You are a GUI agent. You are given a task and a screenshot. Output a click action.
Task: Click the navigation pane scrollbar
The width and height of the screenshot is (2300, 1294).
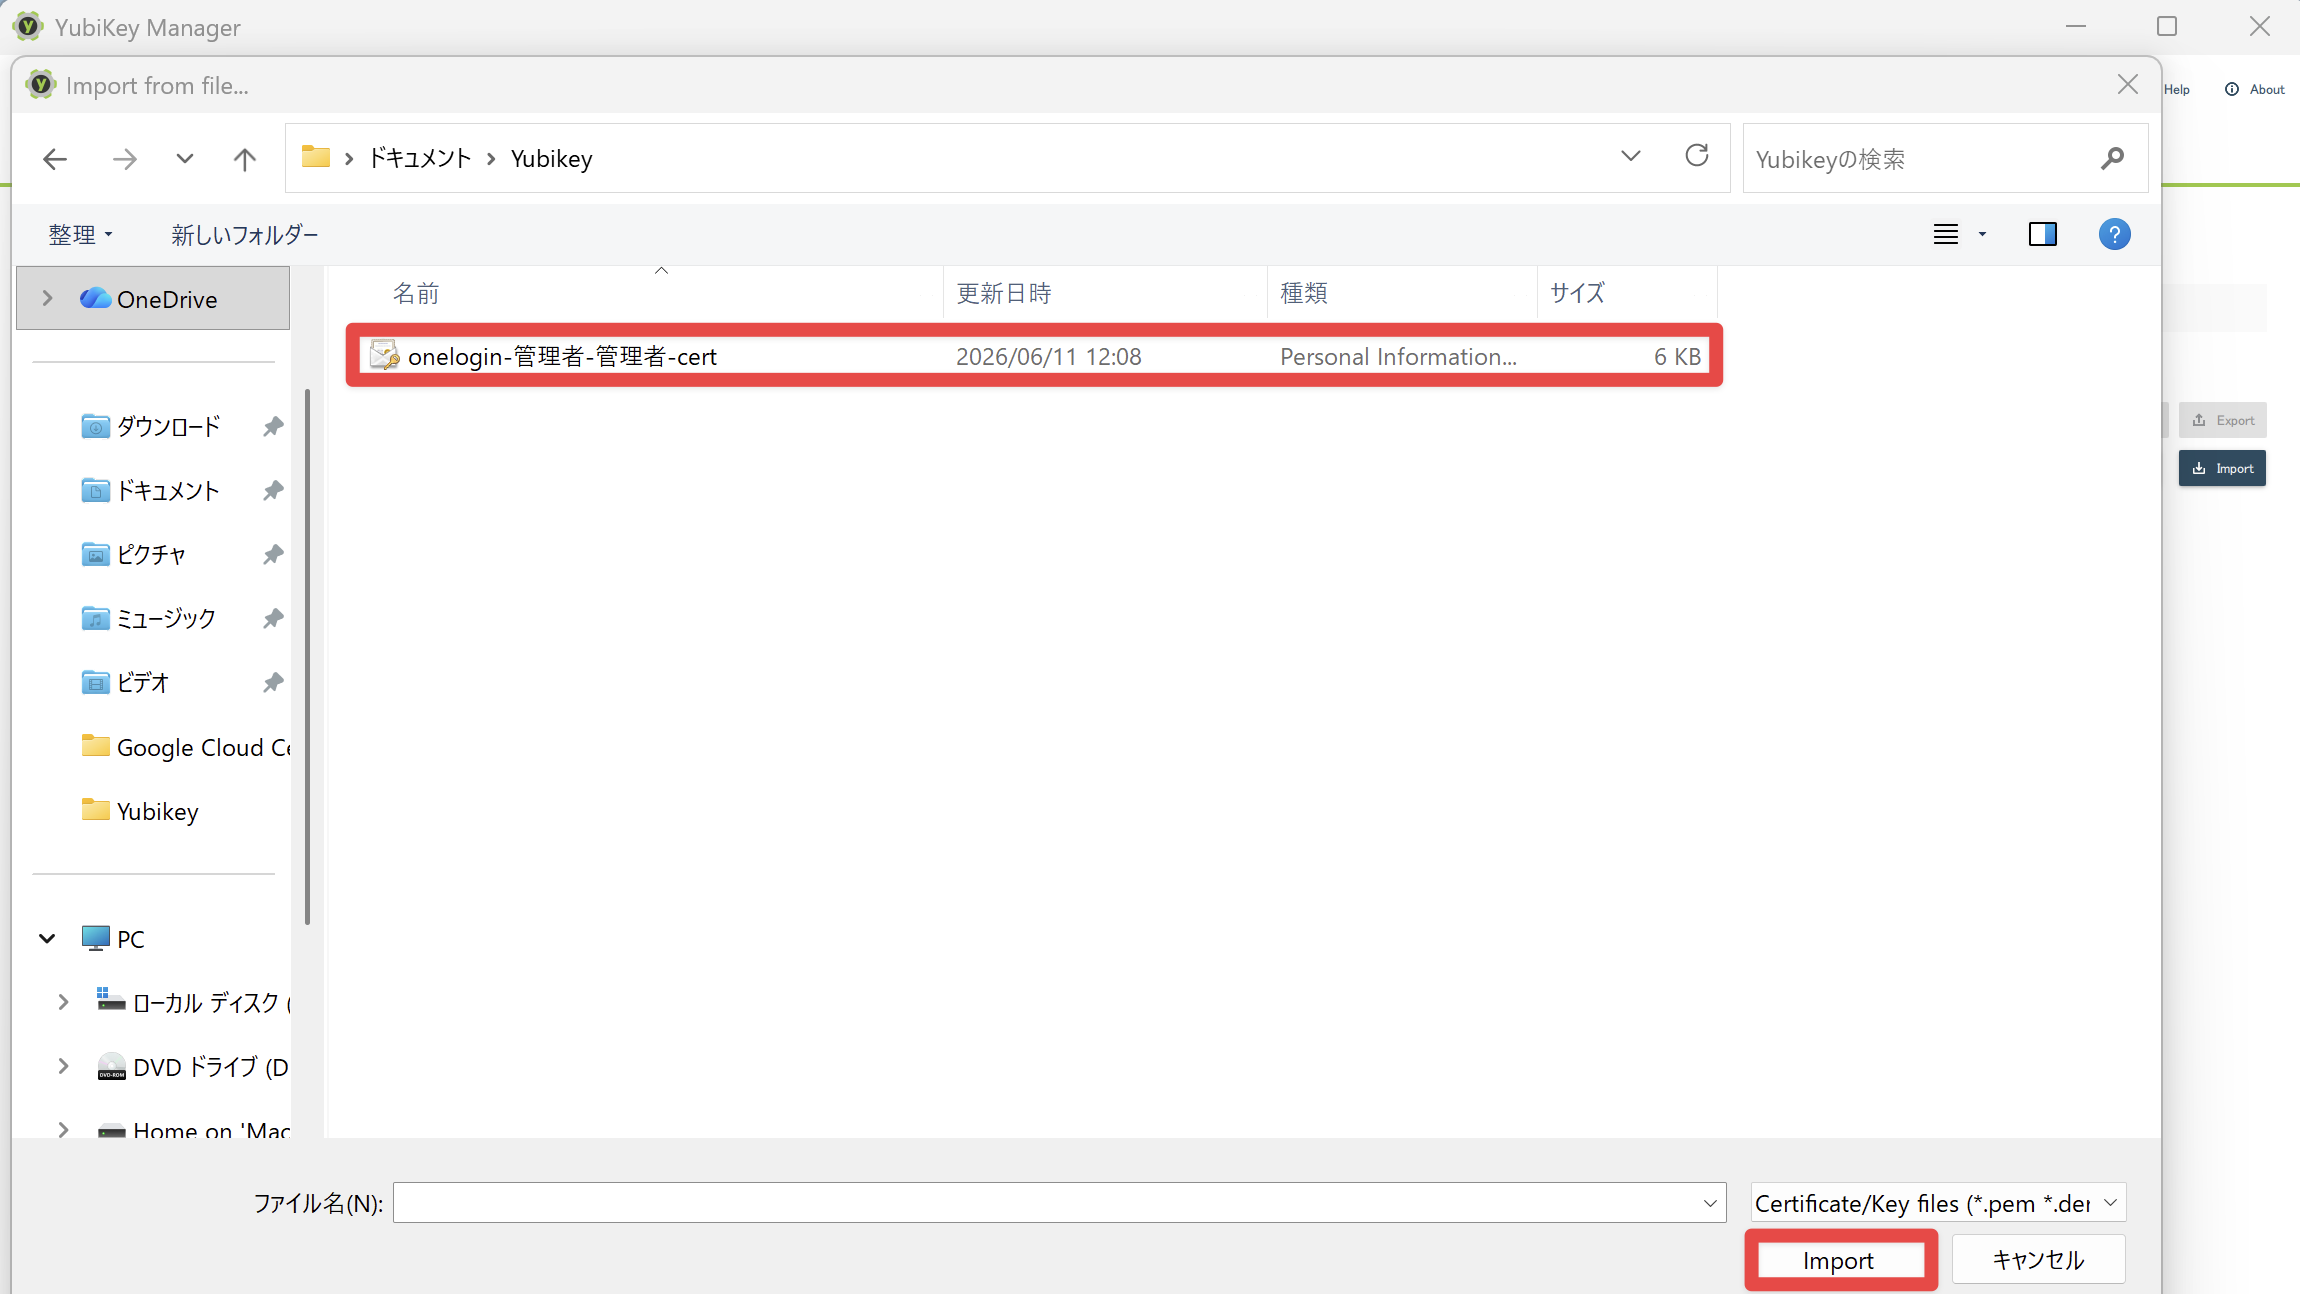click(307, 657)
